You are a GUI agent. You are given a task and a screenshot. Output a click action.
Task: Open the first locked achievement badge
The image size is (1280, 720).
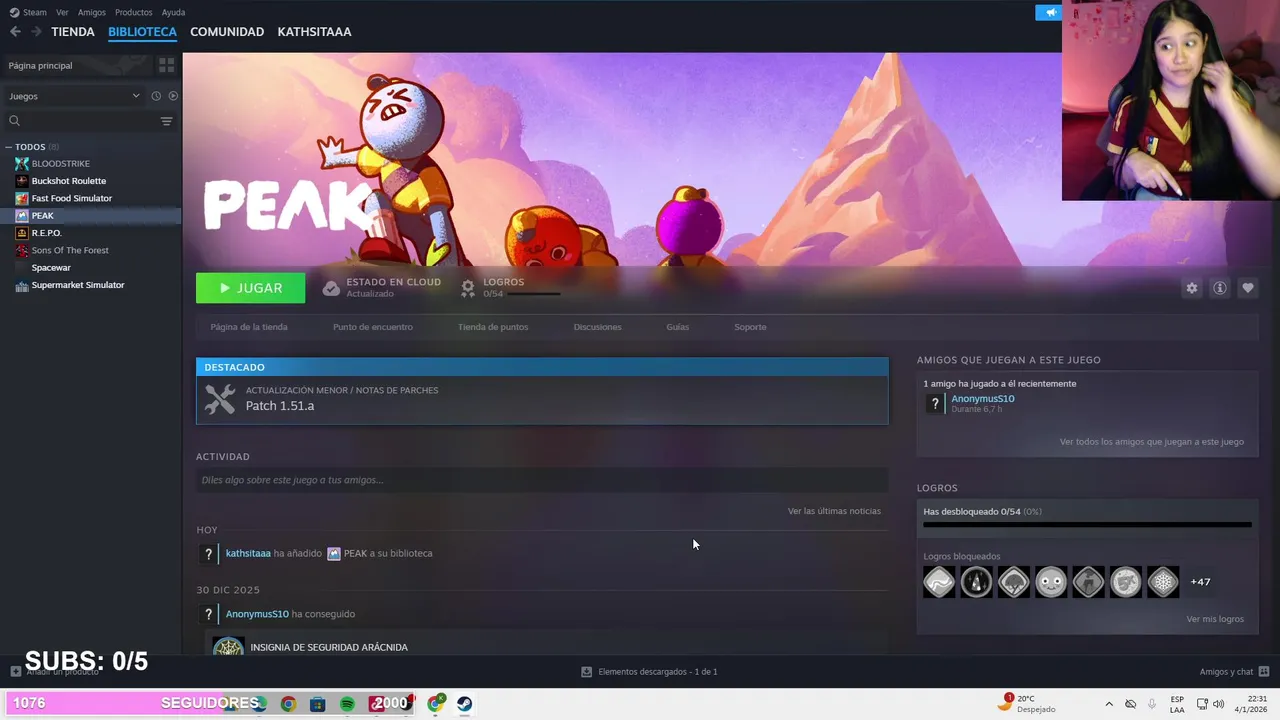(939, 582)
